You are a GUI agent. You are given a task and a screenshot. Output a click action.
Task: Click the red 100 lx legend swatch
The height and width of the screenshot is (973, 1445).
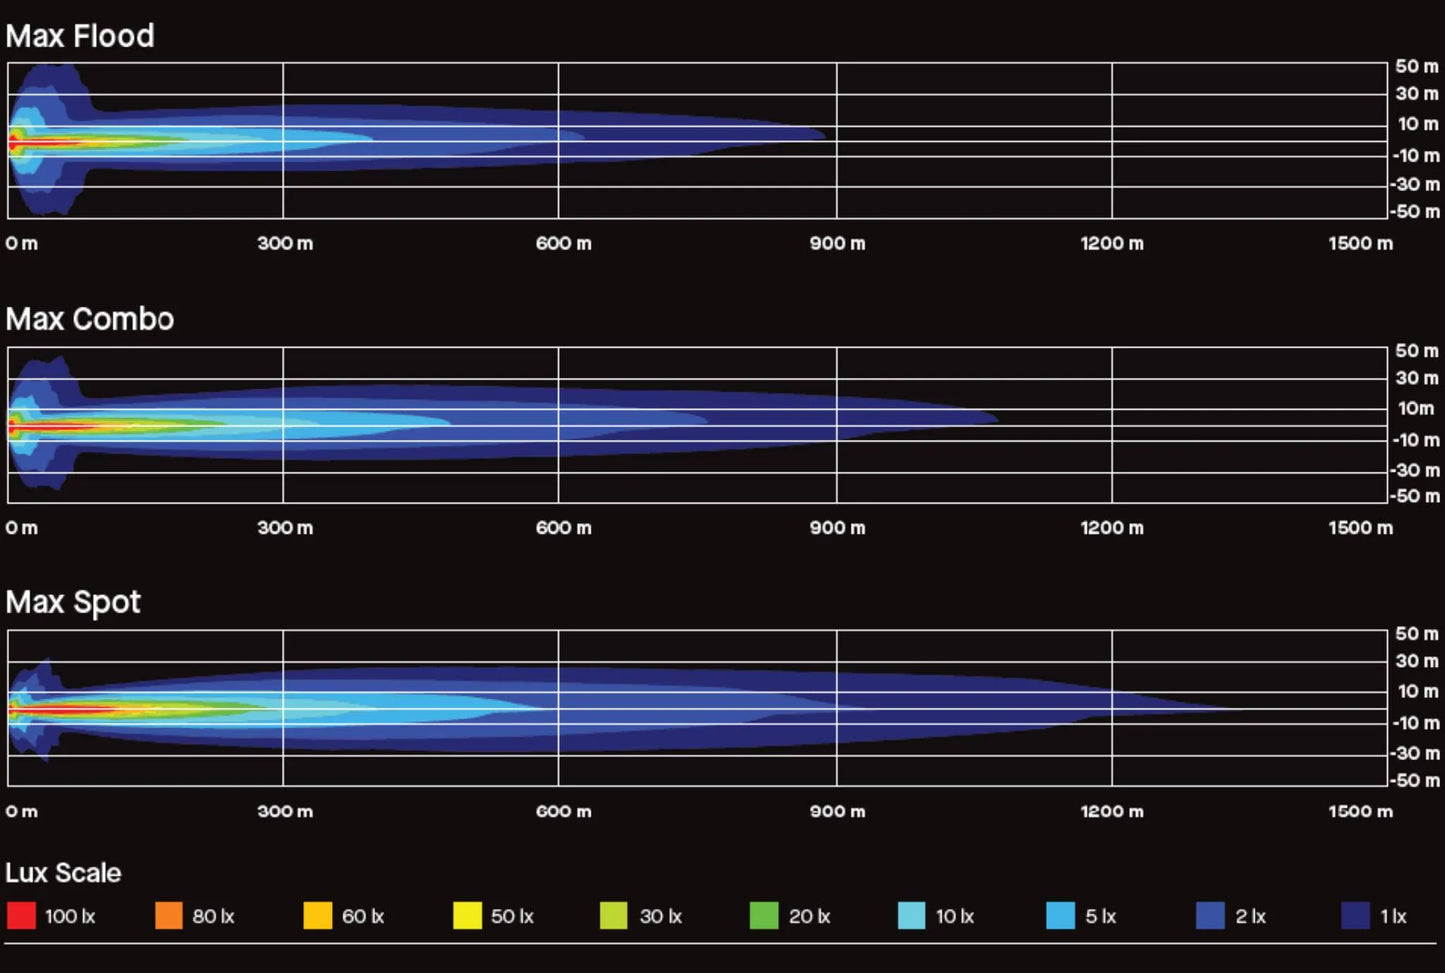(21, 915)
